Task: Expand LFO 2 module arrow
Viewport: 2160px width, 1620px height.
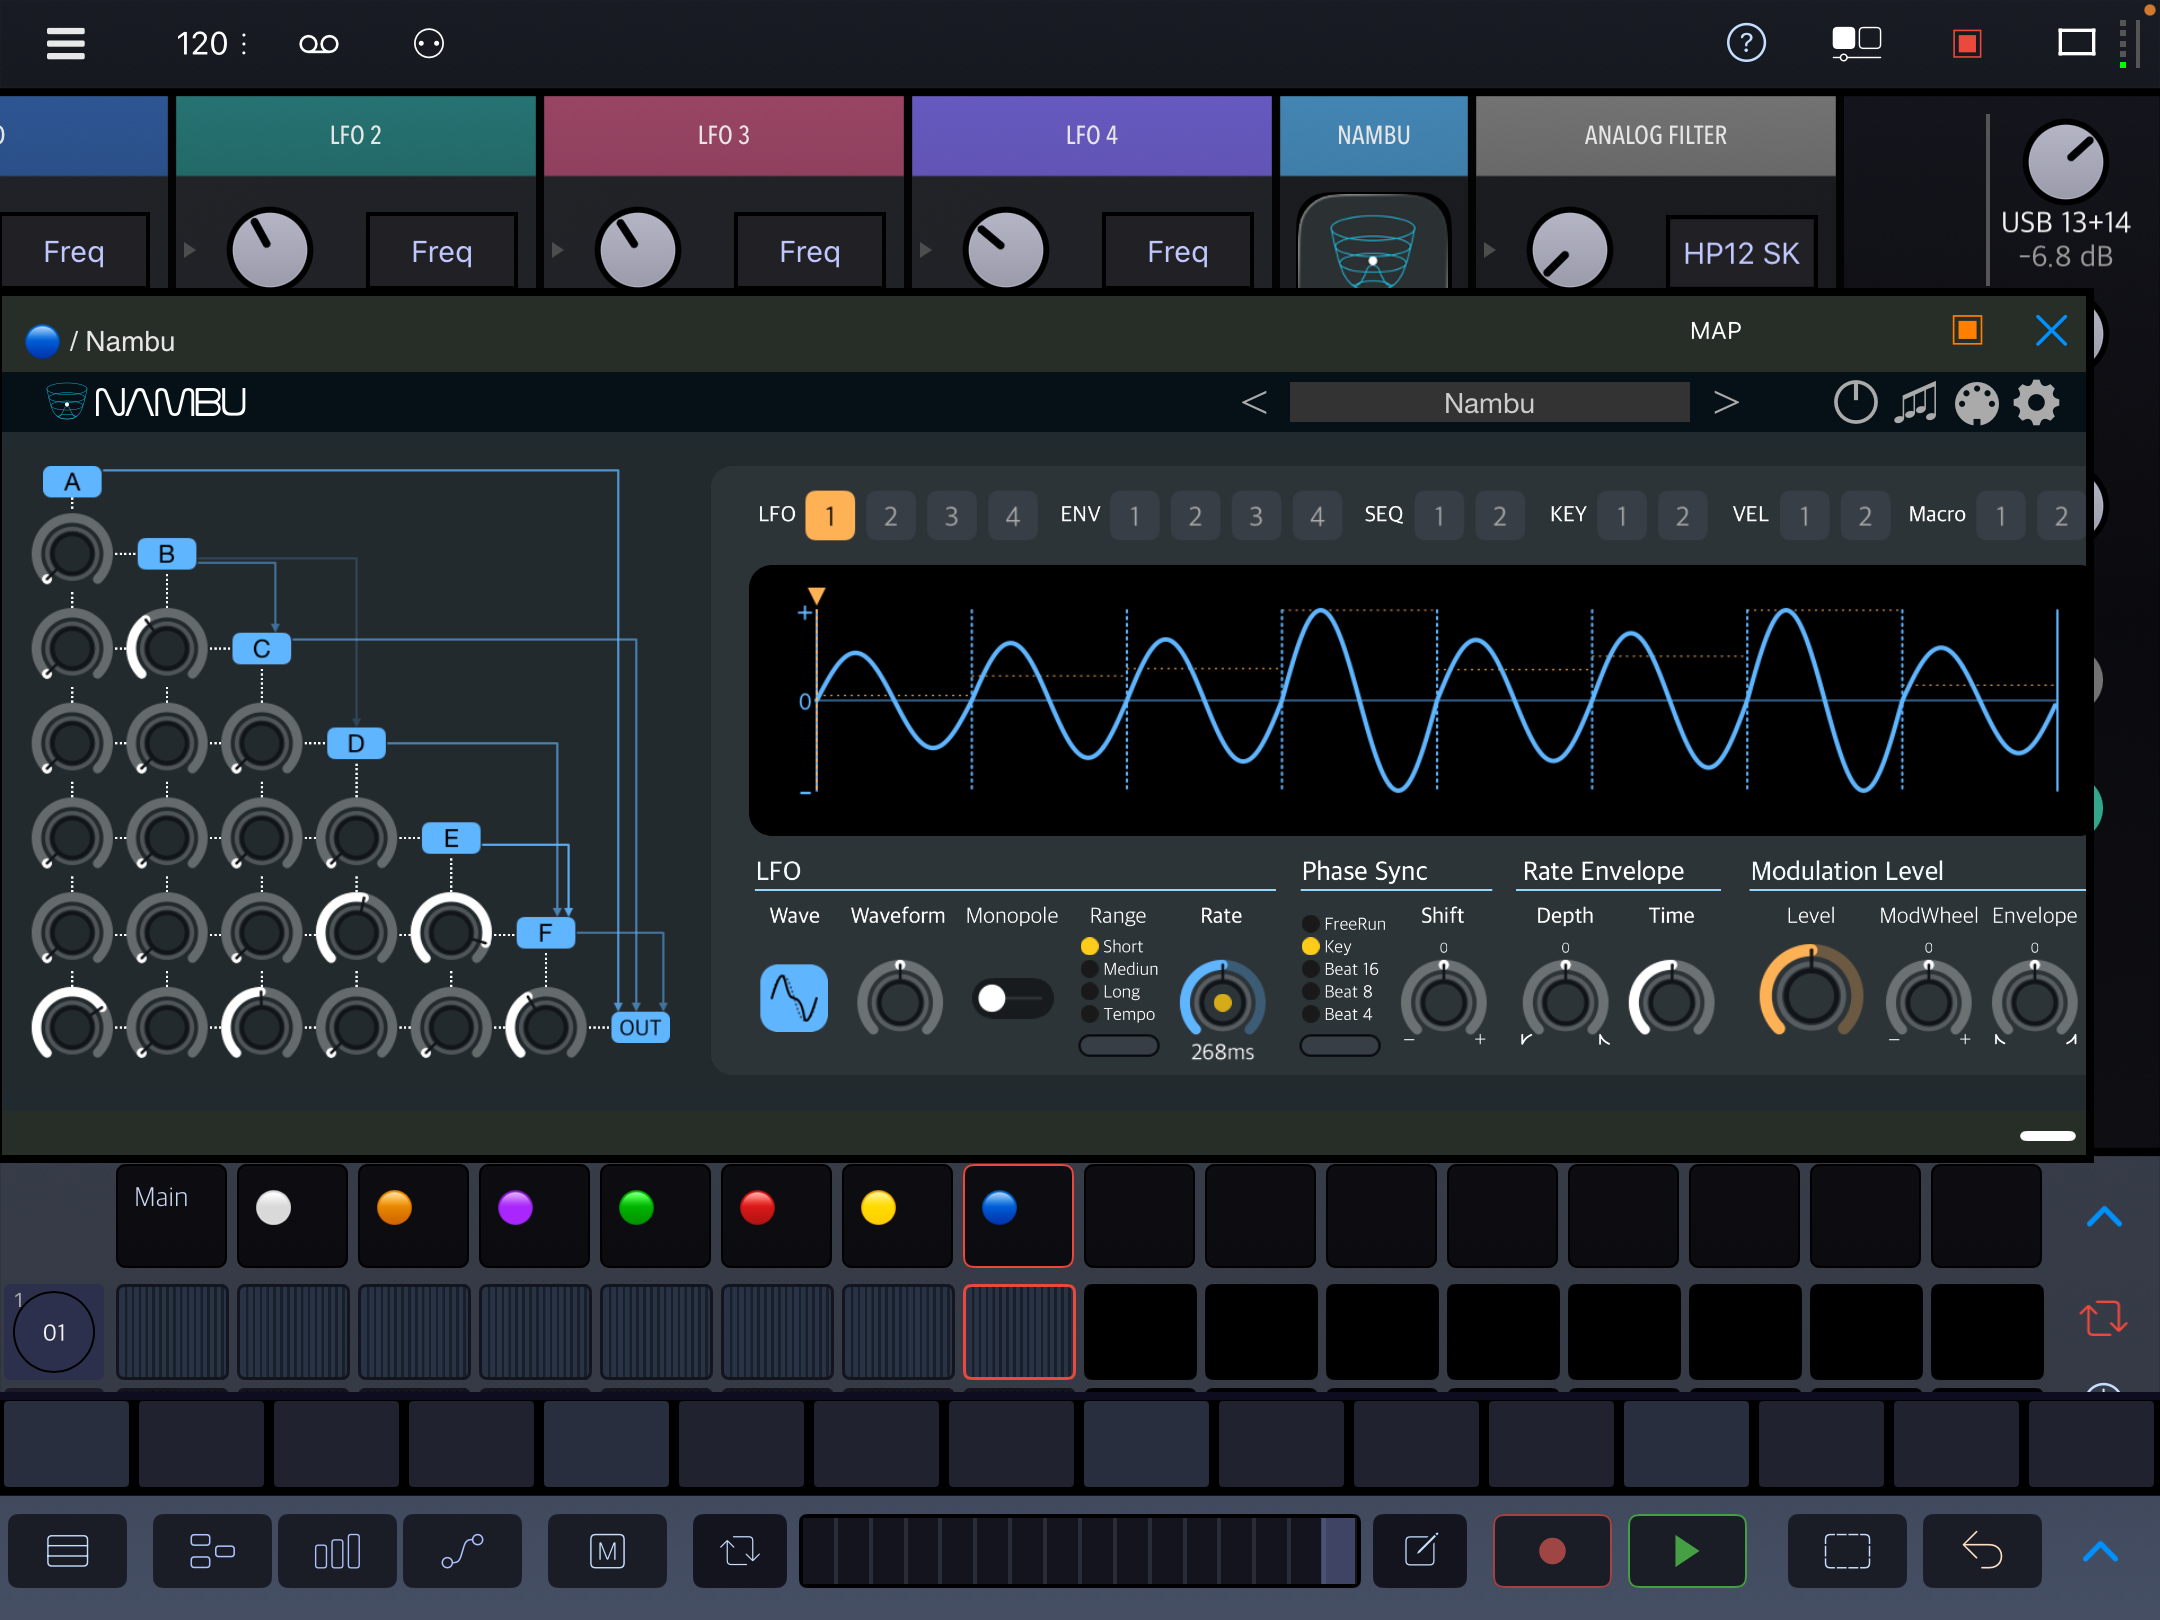Action: point(189,250)
